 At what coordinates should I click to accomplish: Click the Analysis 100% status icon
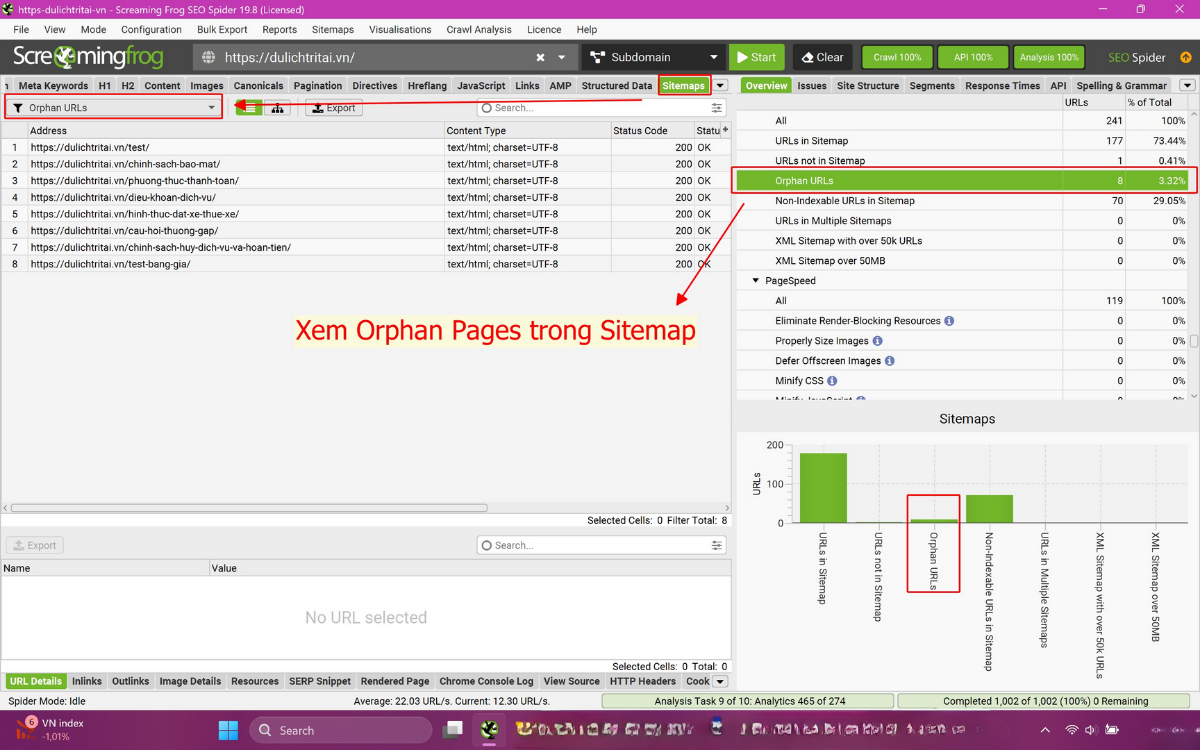click(x=1048, y=57)
